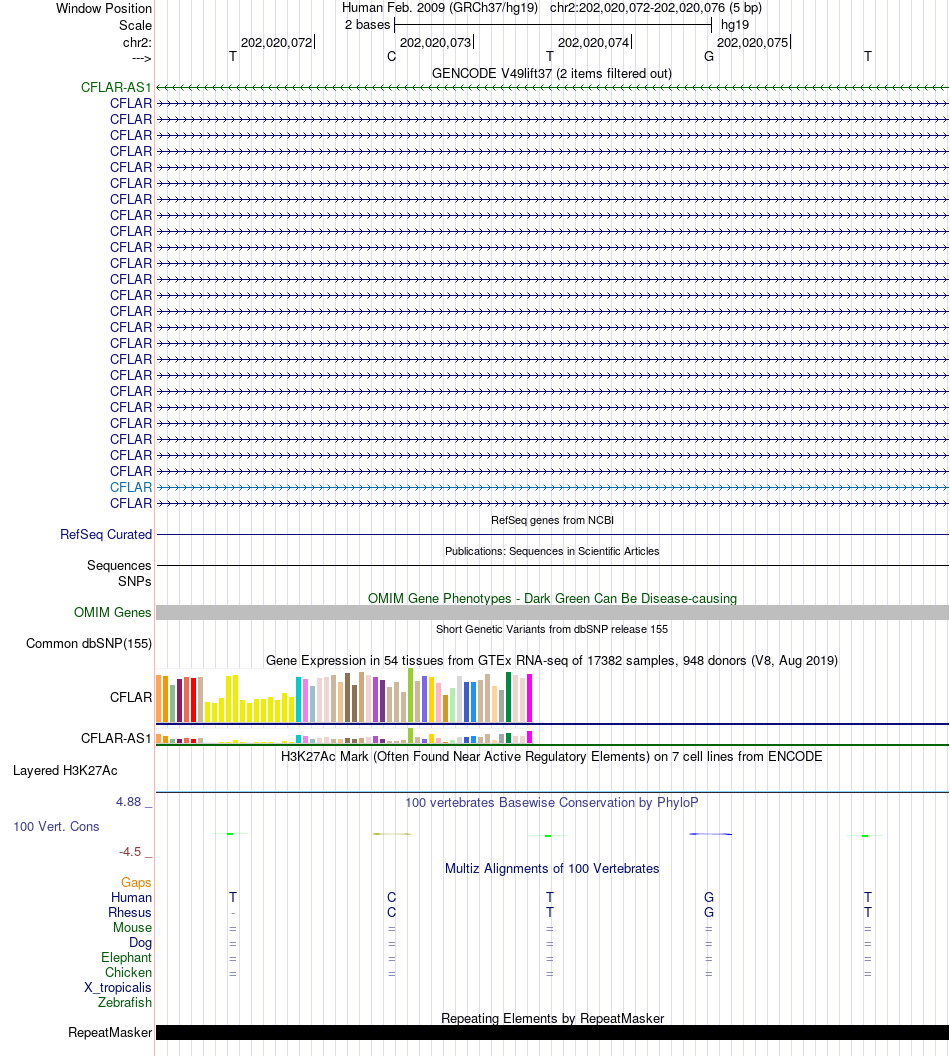
Task: Open the GTEx Gene Expression track title
Action: coord(552,660)
